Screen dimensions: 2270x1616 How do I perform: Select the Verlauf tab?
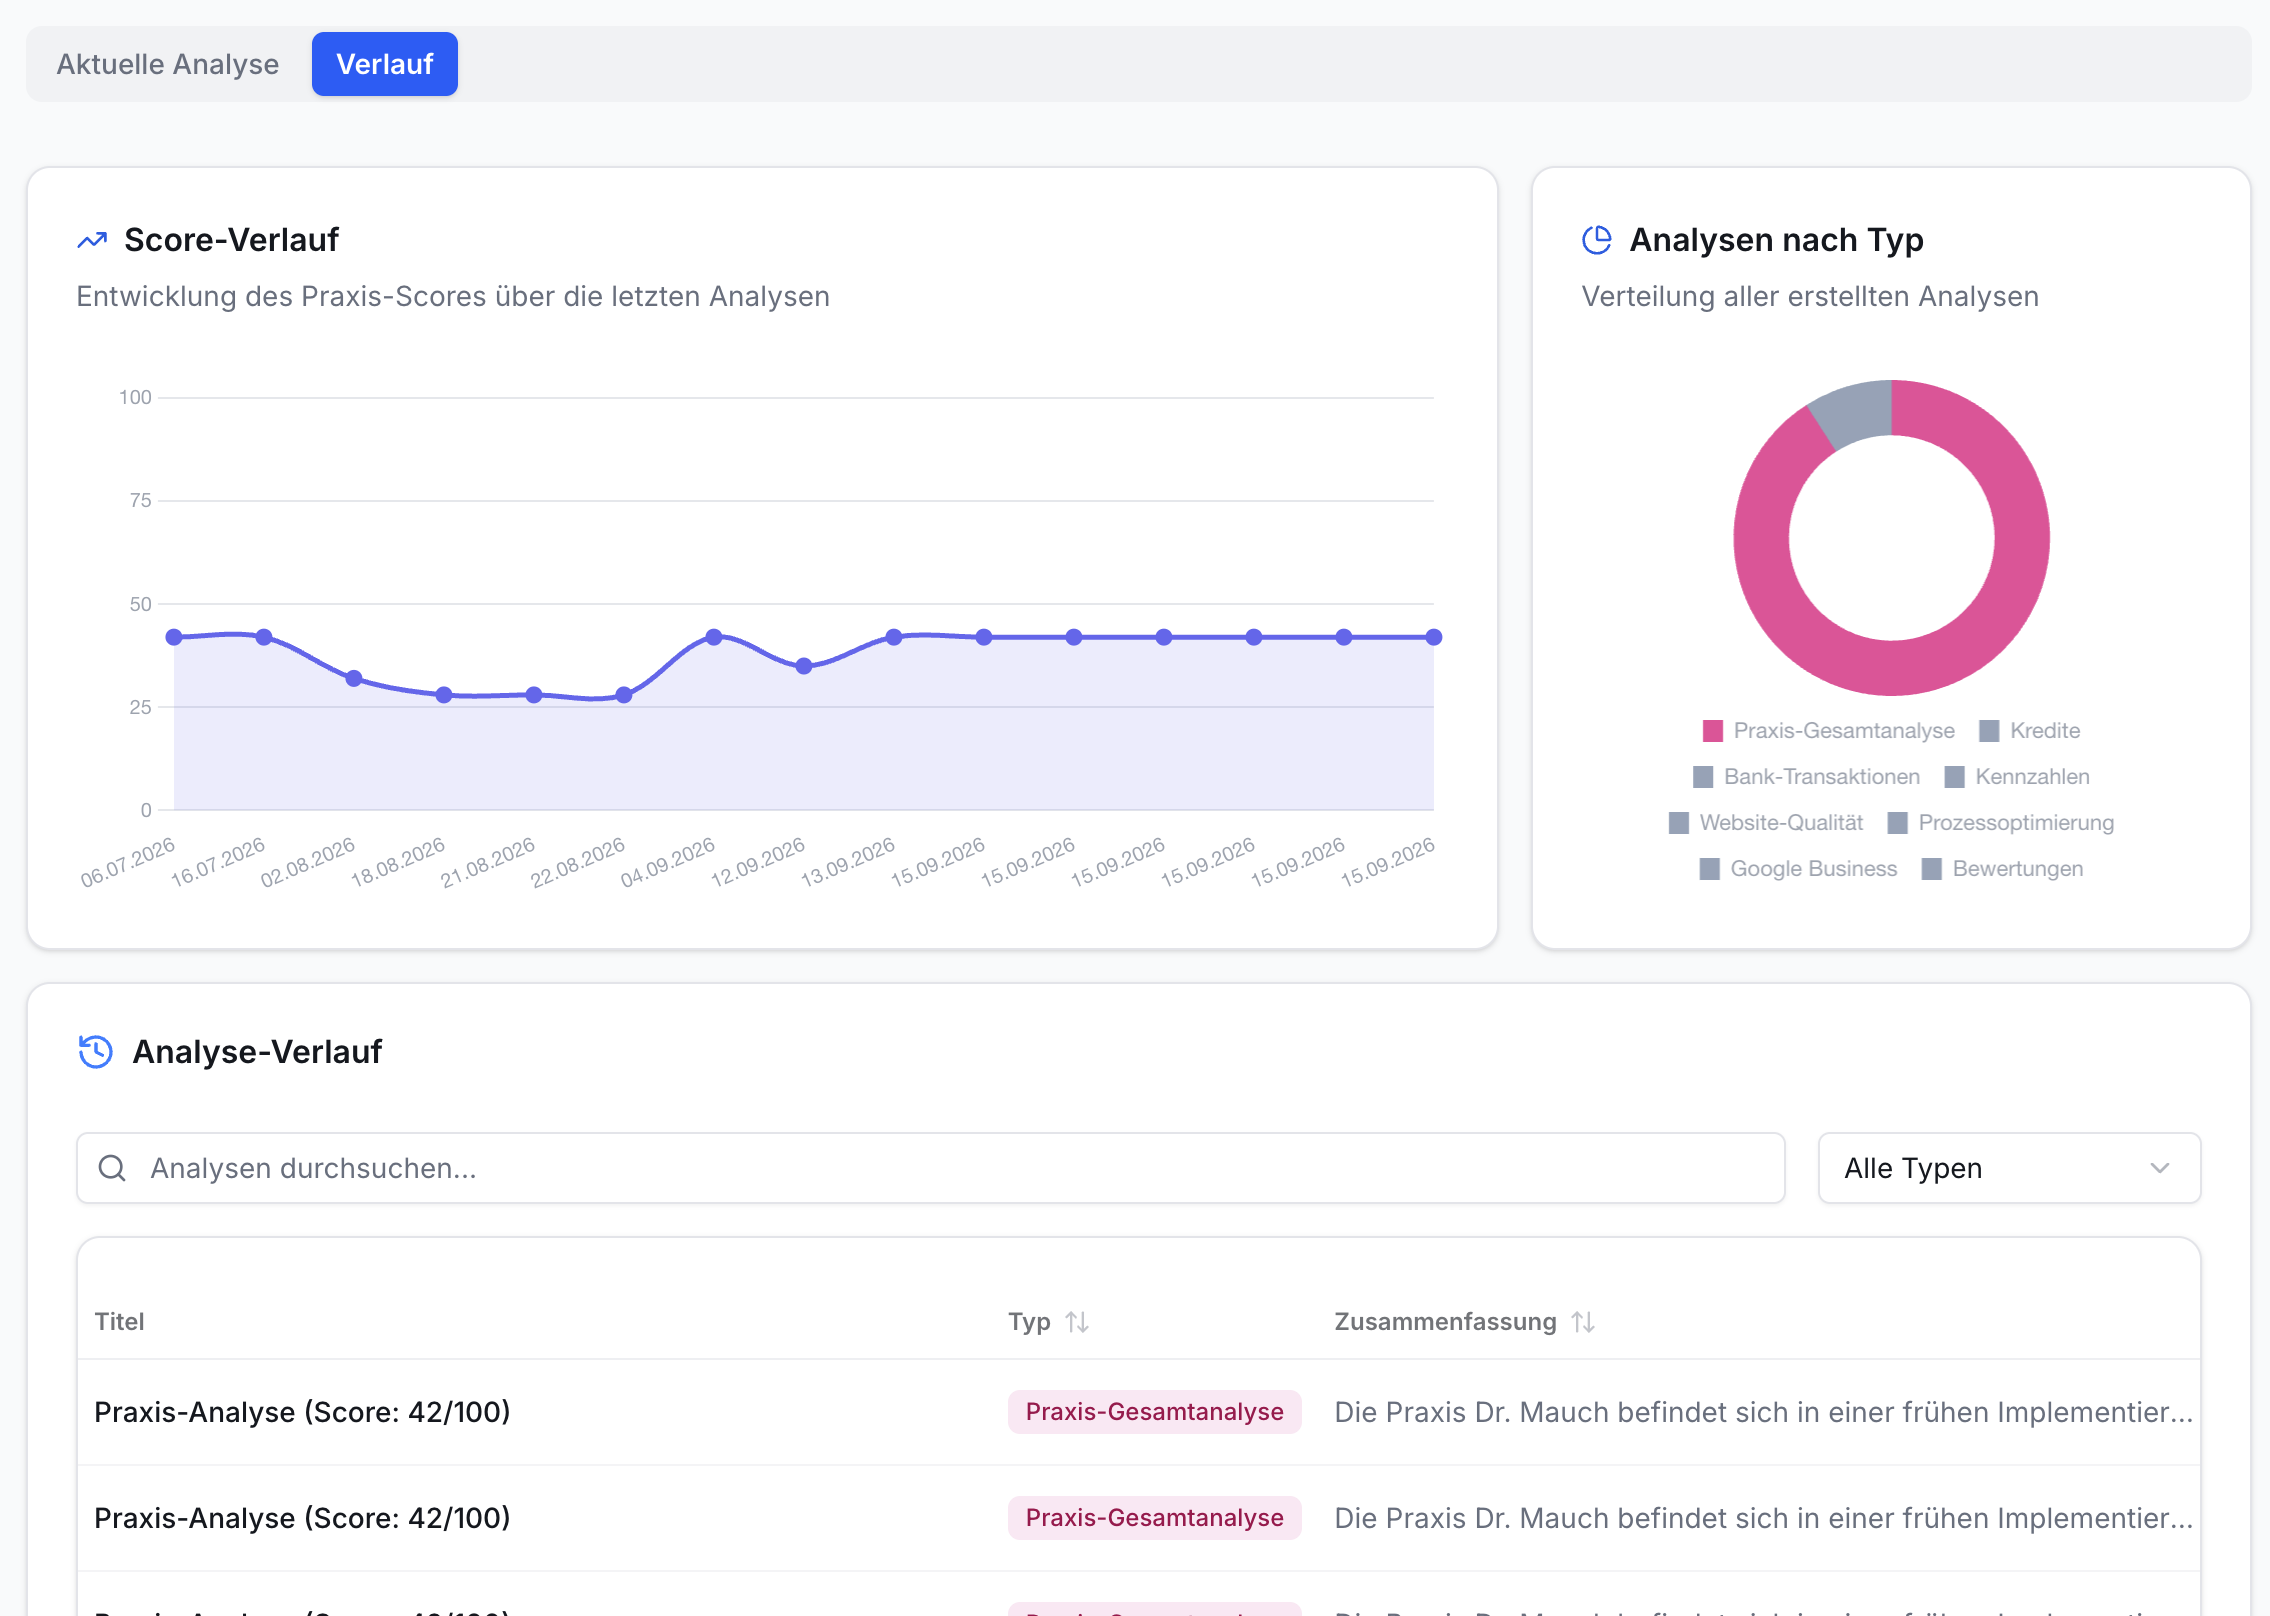[x=384, y=64]
